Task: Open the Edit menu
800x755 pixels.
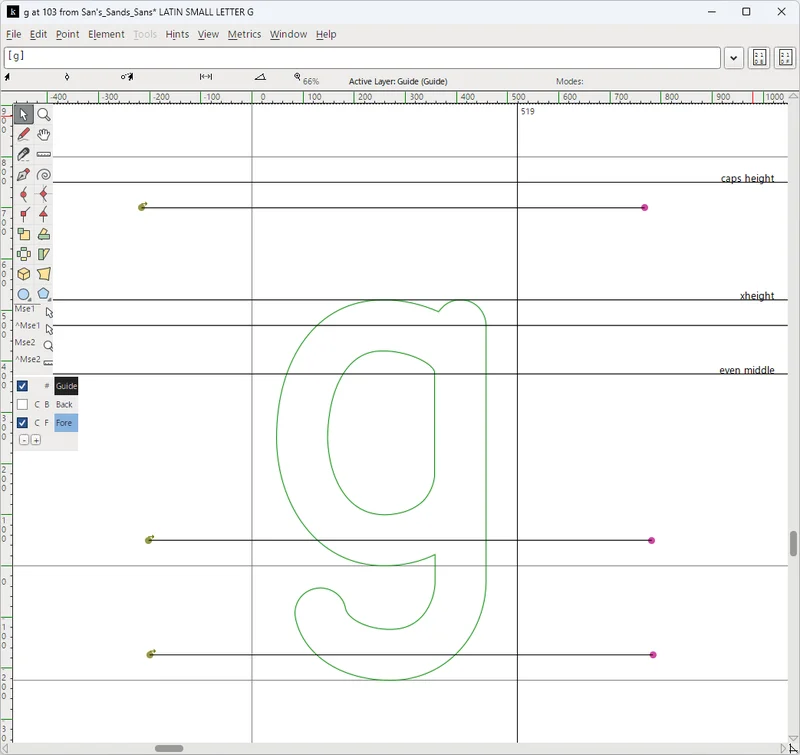Action: 38,34
